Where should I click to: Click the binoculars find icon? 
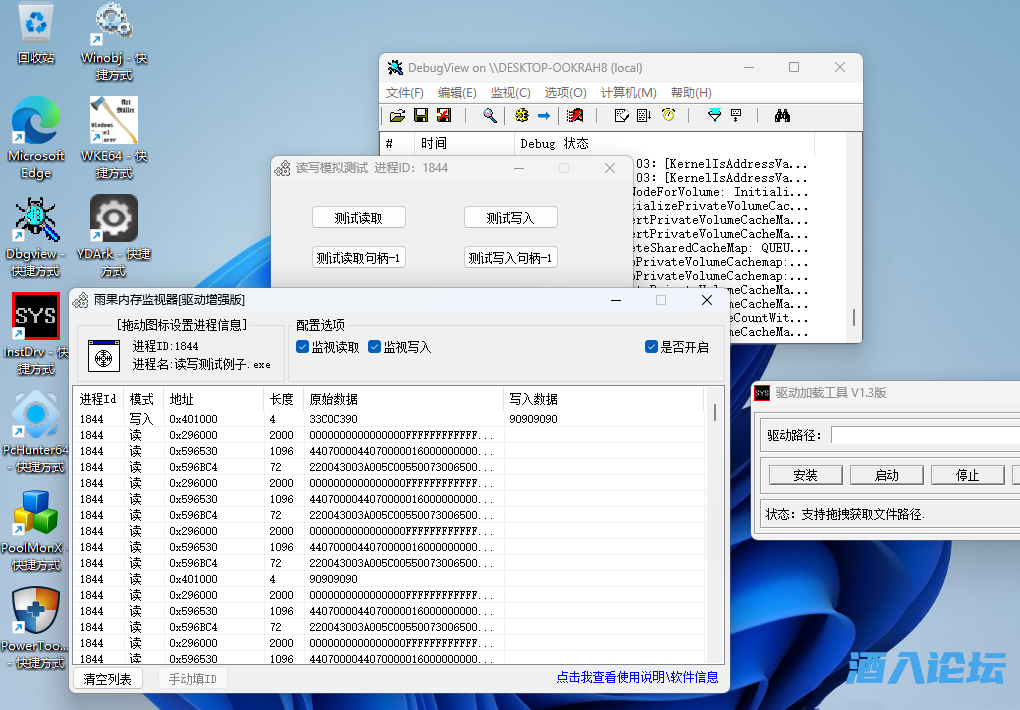point(782,116)
